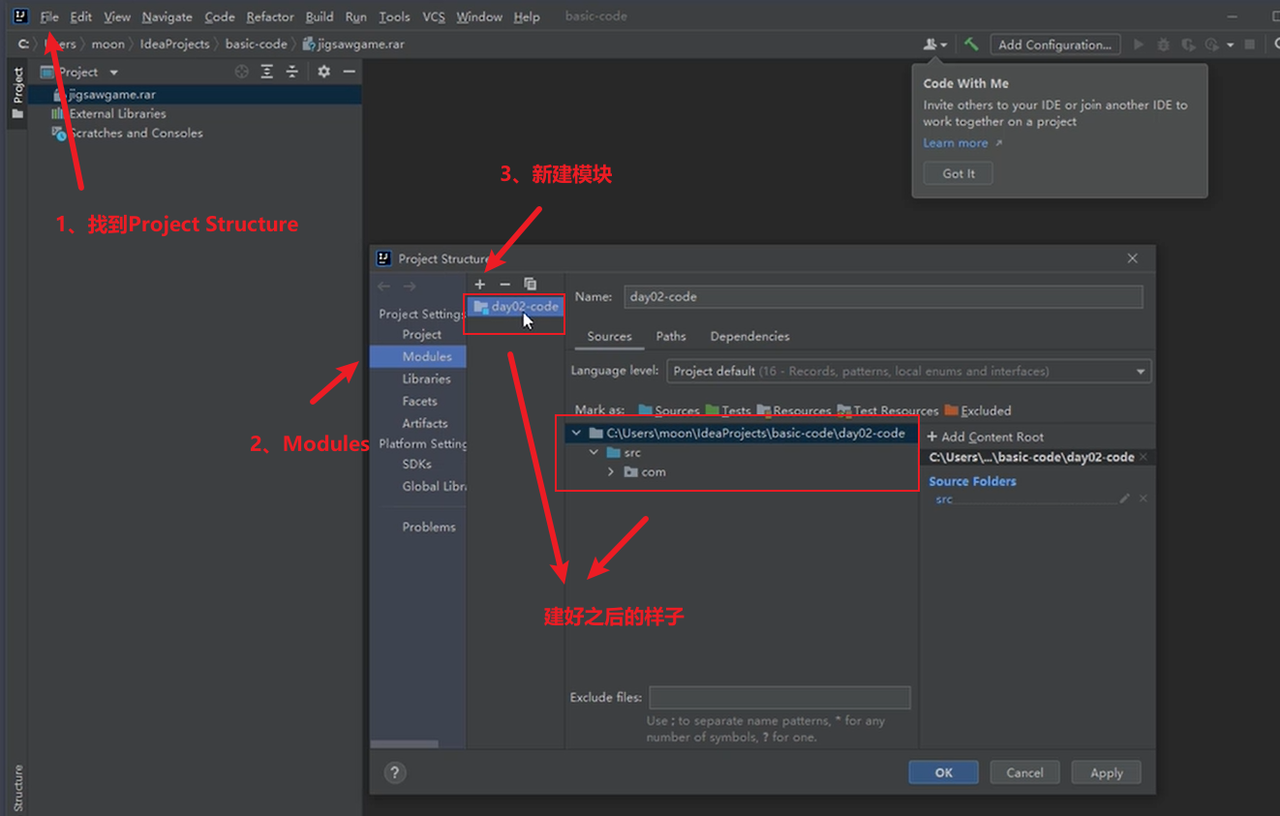Click the Copy module icon

(530, 285)
